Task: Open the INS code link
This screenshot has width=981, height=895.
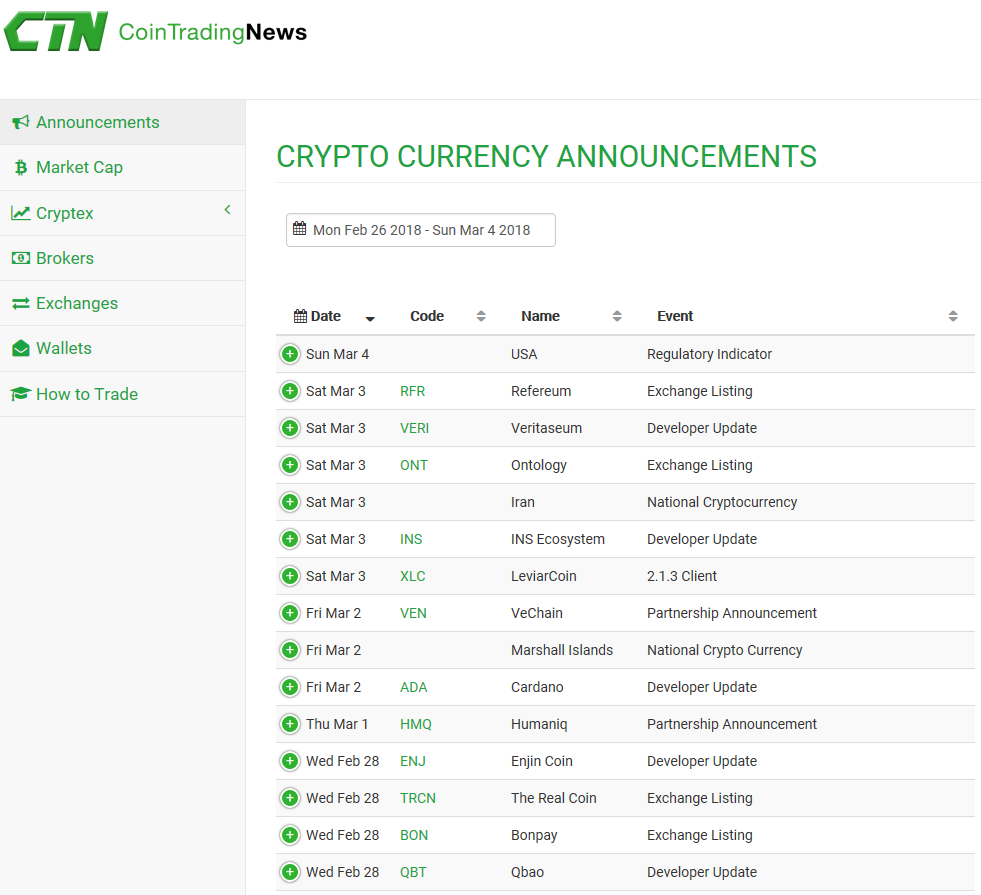Action: pos(411,539)
